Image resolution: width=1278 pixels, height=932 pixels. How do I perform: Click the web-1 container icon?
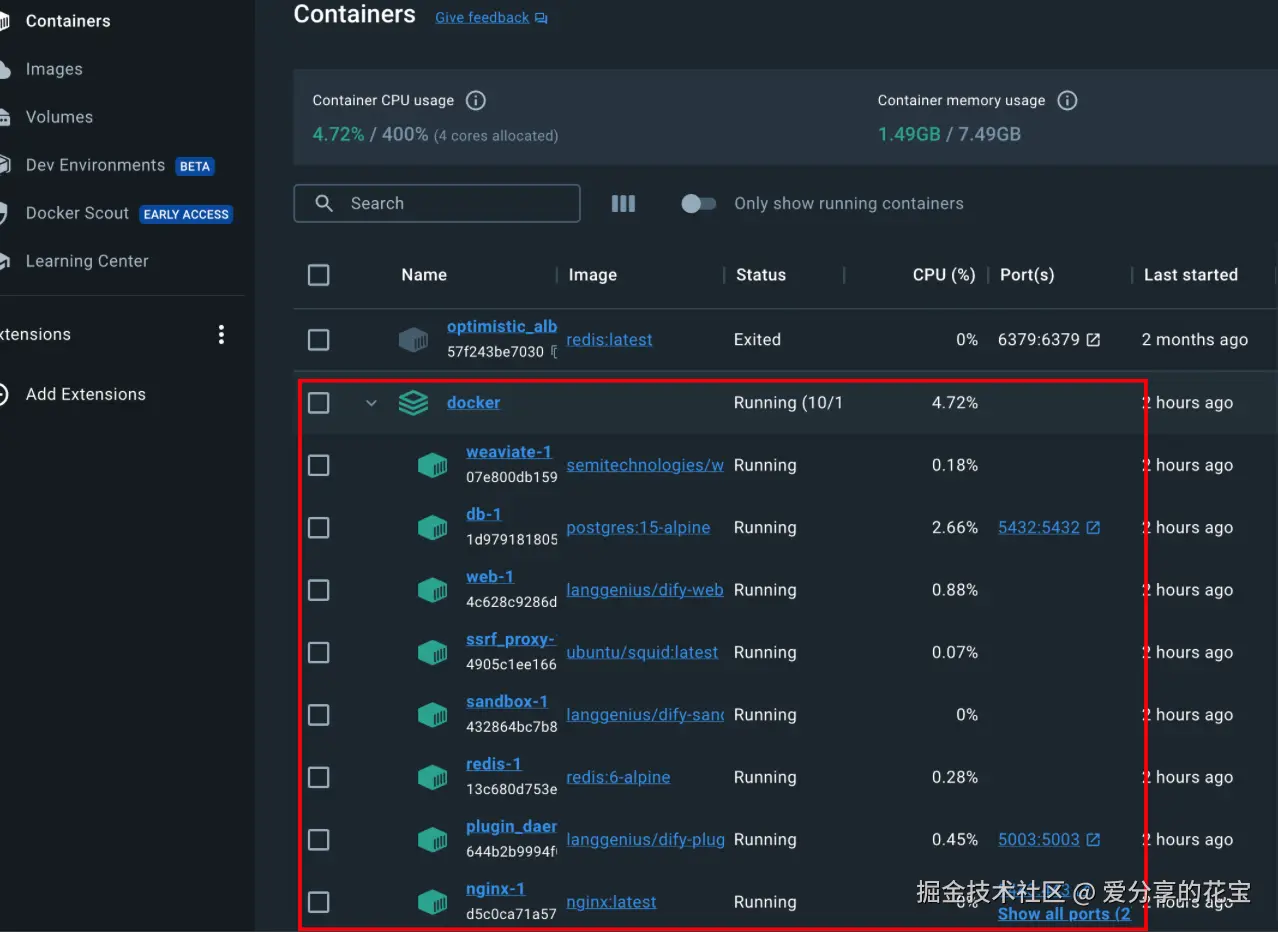pos(432,590)
